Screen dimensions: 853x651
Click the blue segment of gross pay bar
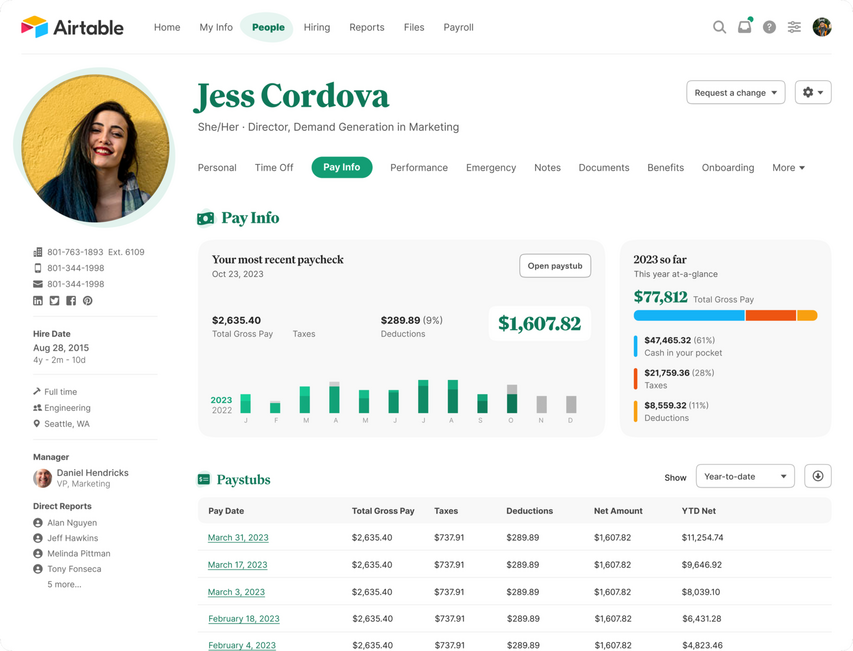[x=689, y=315]
